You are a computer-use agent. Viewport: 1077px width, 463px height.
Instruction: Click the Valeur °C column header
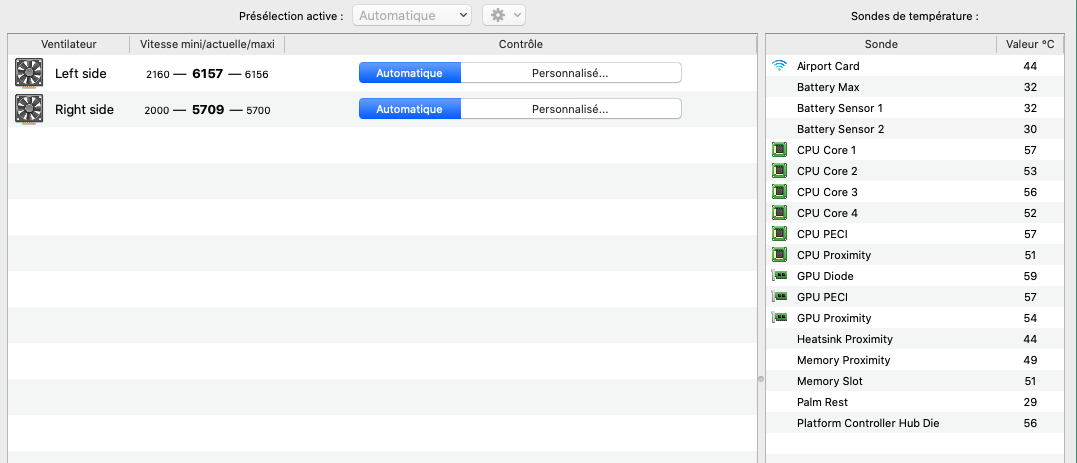click(x=1030, y=44)
